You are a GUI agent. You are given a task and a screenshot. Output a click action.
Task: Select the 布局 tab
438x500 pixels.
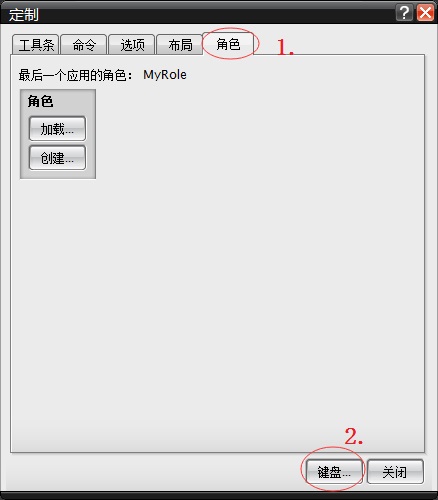click(180, 45)
